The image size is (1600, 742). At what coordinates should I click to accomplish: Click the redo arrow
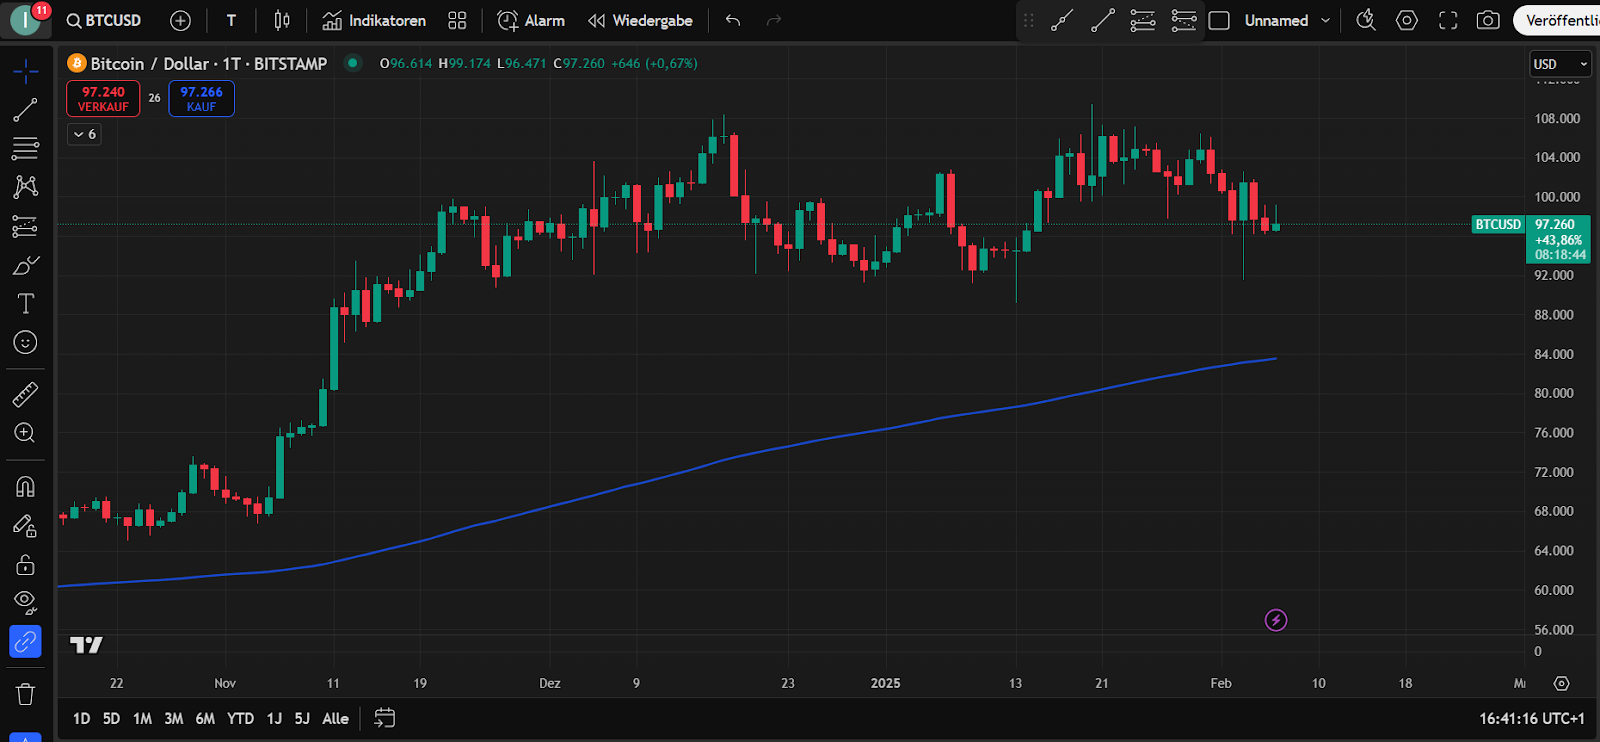coord(773,20)
